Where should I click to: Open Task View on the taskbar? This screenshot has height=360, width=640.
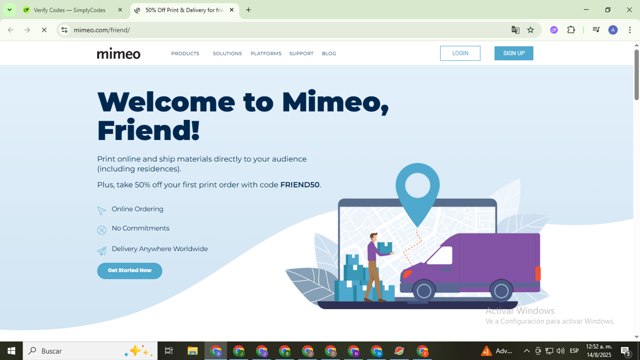point(169,351)
